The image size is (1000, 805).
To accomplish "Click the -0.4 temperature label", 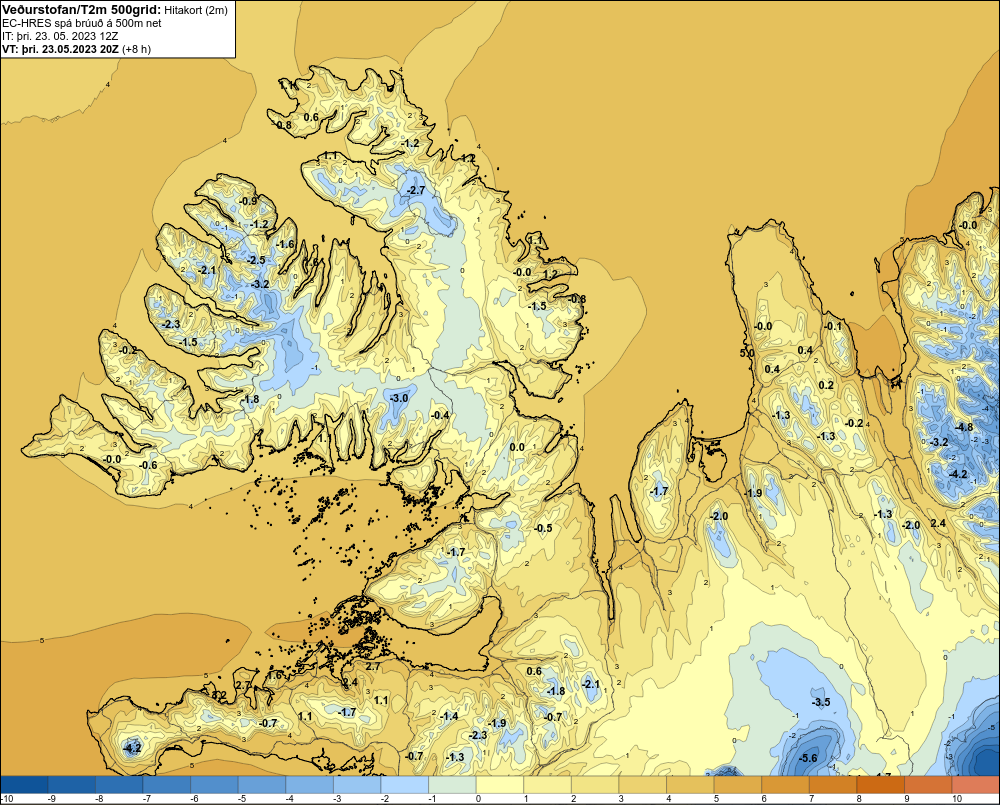I will click(x=440, y=415).
